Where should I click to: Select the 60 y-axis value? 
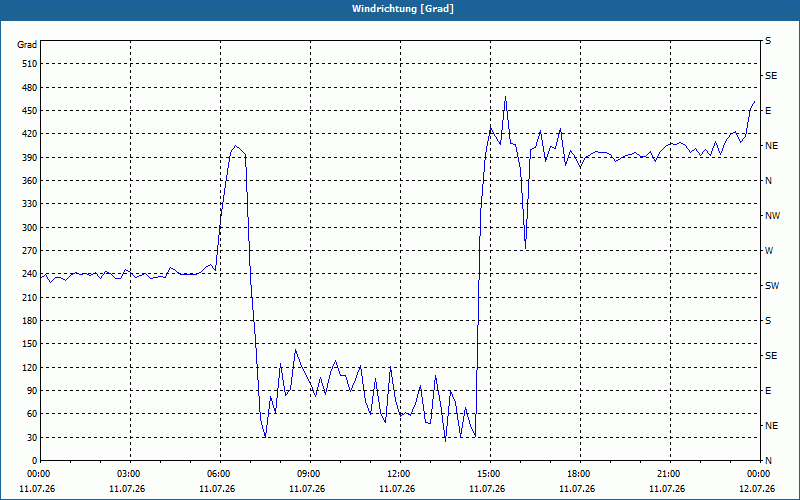click(x=32, y=414)
